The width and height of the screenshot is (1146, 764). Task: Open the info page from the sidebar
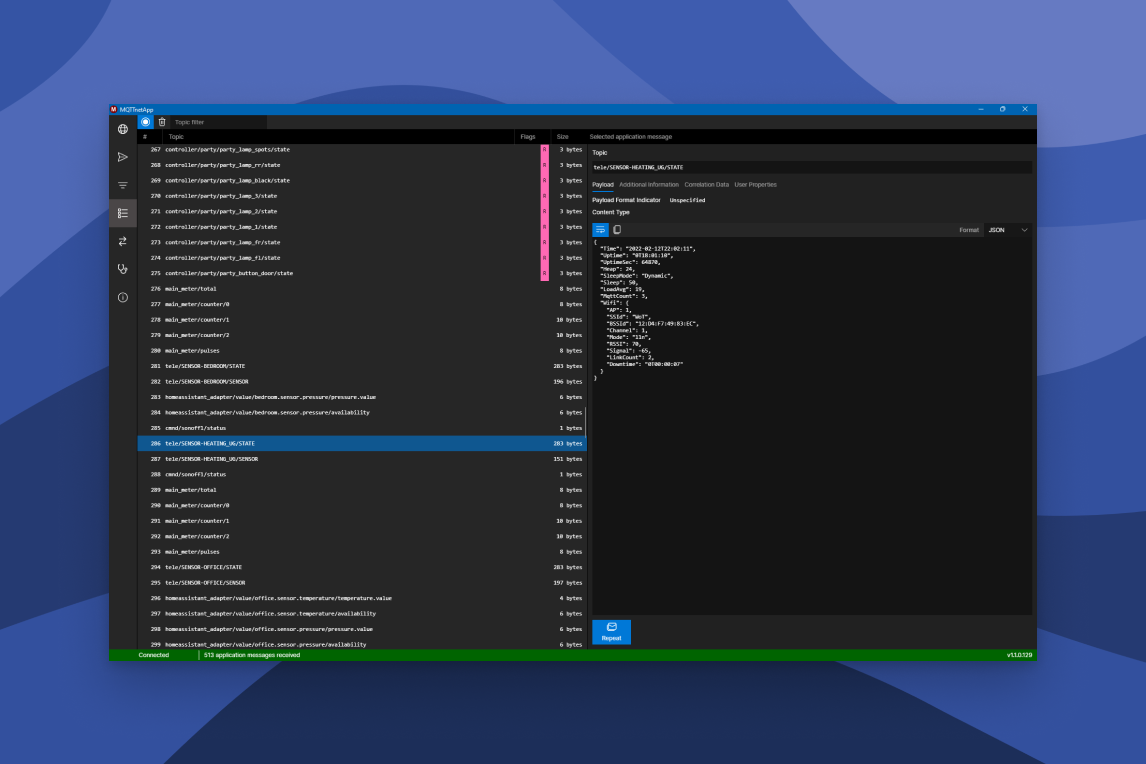tap(122, 296)
